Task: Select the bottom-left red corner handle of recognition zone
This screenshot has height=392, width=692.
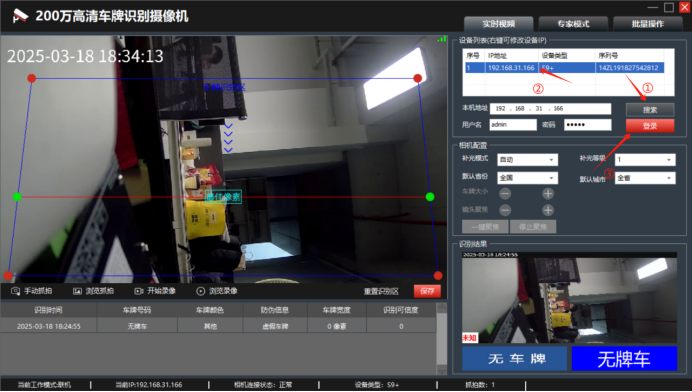Action: [8, 275]
